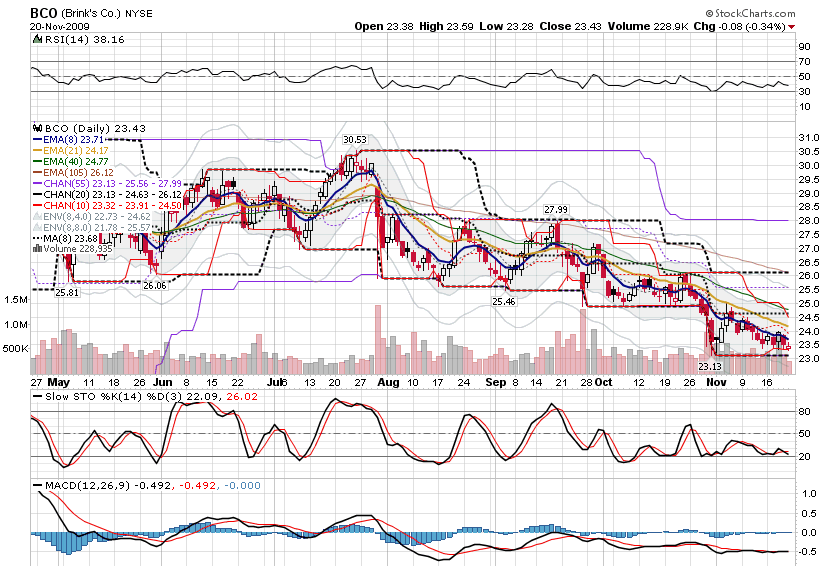Click the Low 23.28 value
The height and width of the screenshot is (566, 821).
pos(506,26)
